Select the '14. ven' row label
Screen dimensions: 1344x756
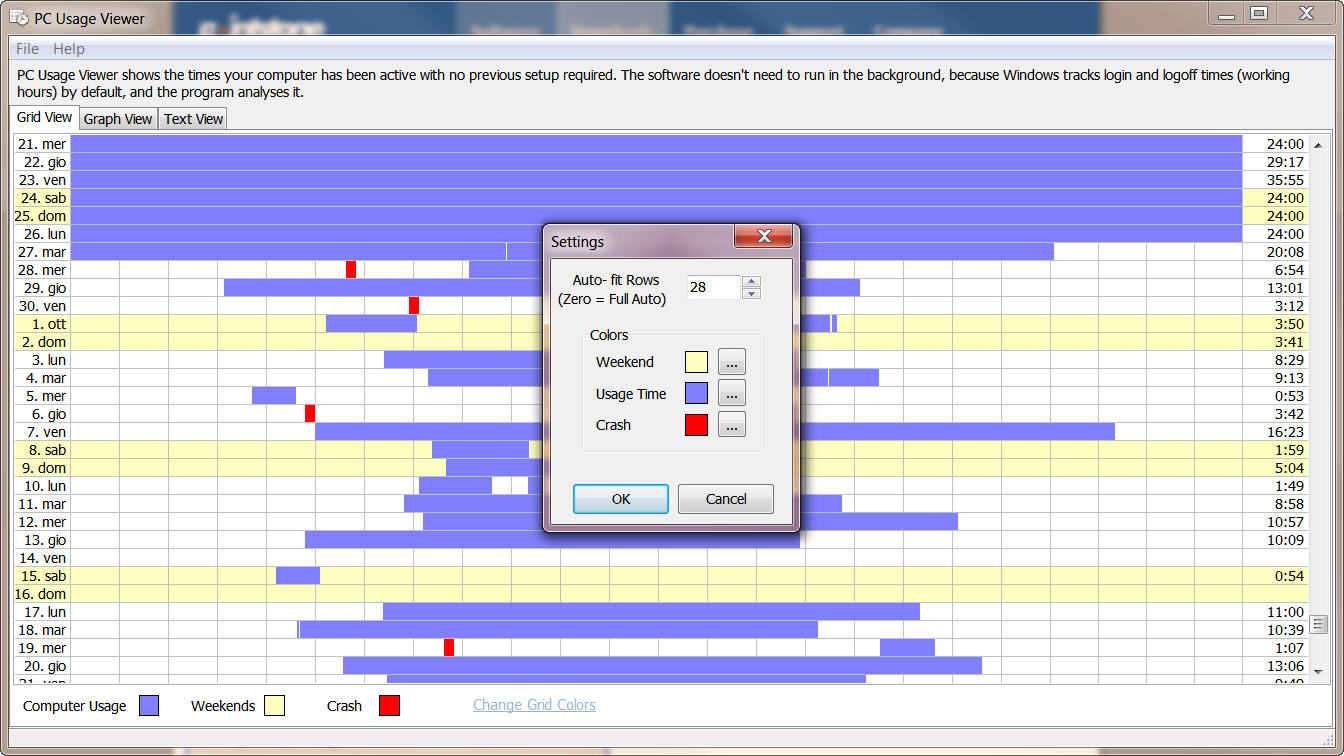point(42,558)
